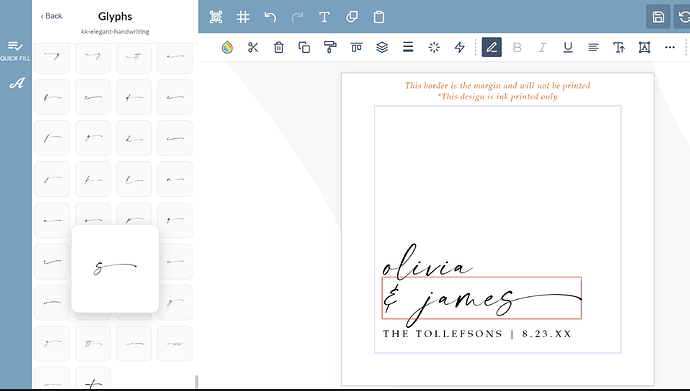Image resolution: width=690 pixels, height=391 pixels.
Task: Go back from the Glyphs panel
Action: click(x=51, y=16)
